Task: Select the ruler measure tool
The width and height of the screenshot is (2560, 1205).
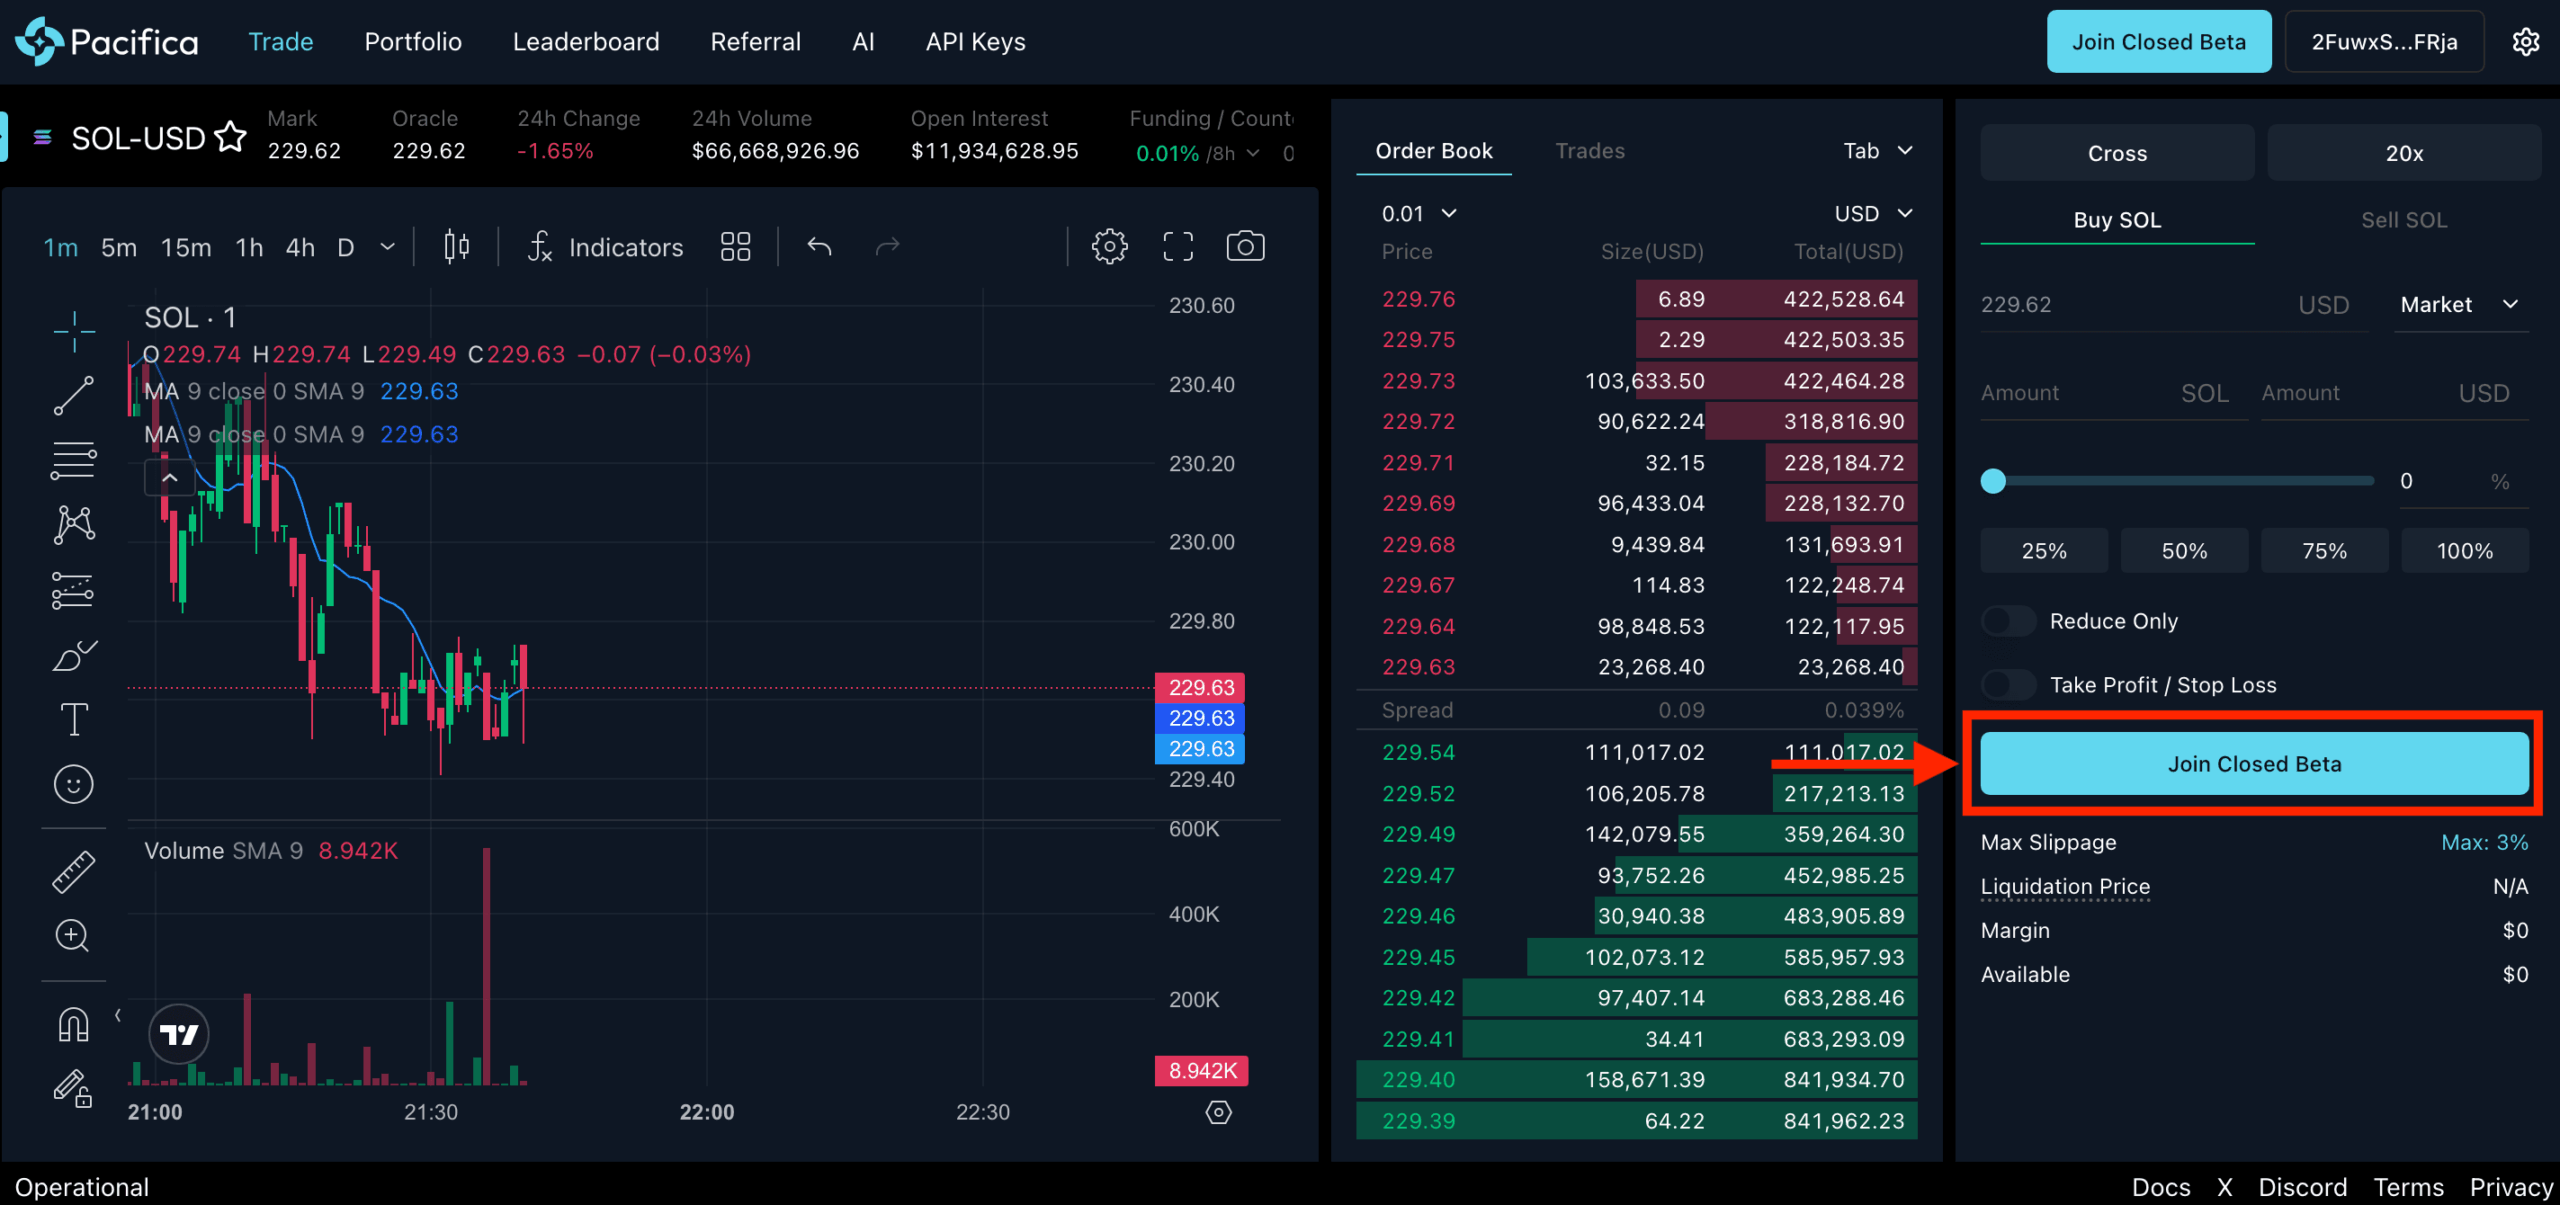Action: 73,871
